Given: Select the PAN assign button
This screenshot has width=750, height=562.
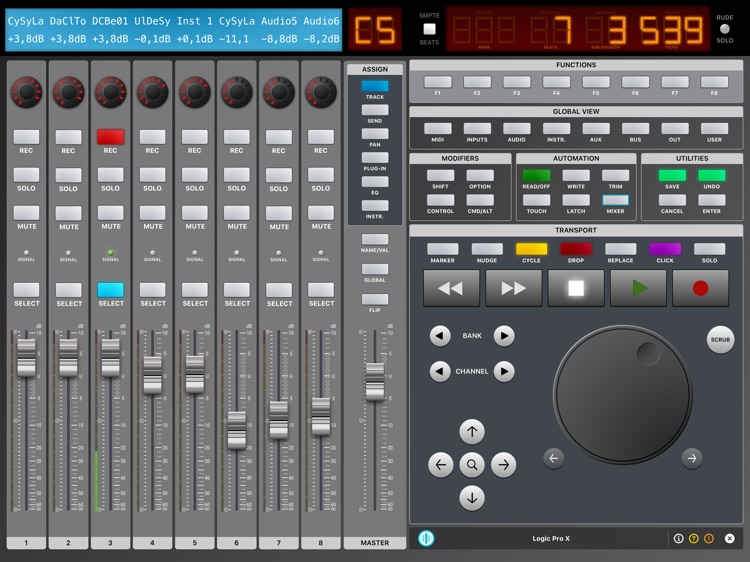Looking at the screenshot, I should (374, 134).
